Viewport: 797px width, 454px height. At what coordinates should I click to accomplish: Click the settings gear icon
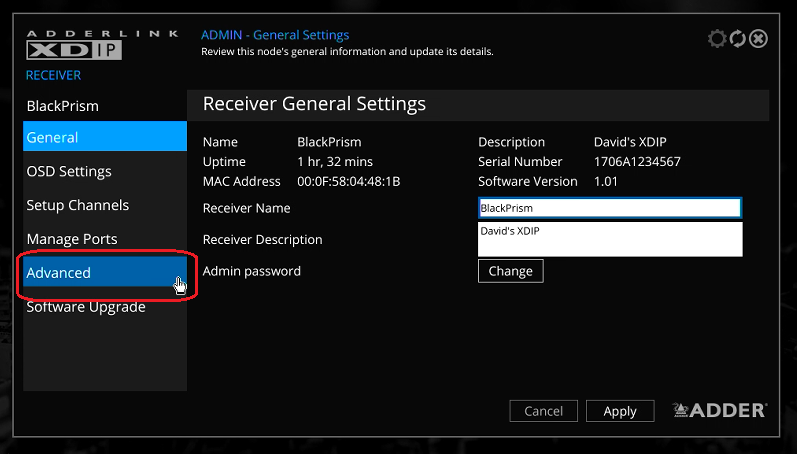[716, 39]
